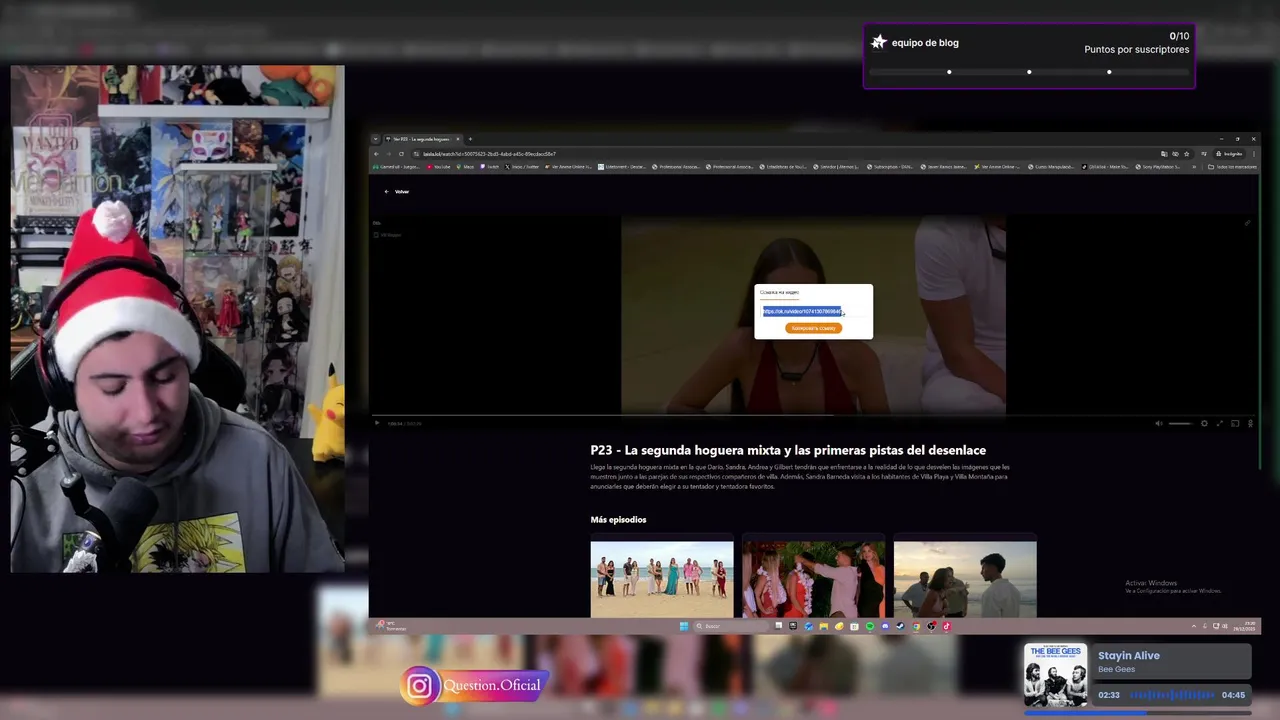Bookmark this page with the star icon
1280x720 pixels.
[1186, 154]
